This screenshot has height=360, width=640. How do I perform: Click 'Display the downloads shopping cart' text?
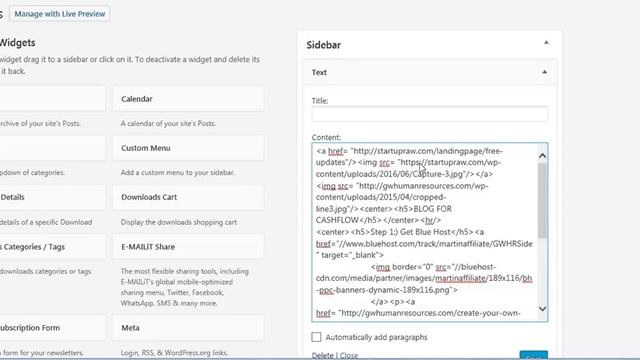(x=179, y=222)
